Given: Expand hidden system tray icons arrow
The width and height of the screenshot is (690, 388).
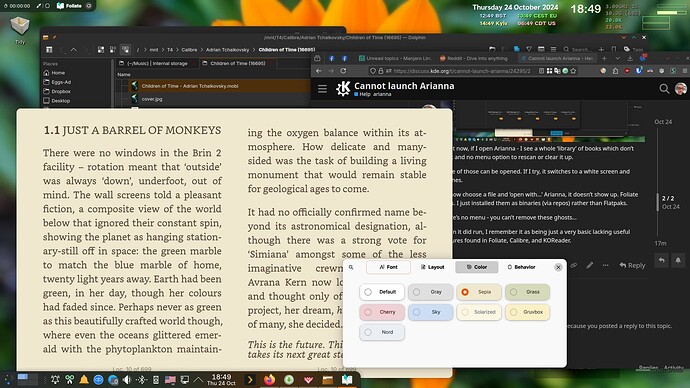Looking at the screenshot, I should (198, 379).
